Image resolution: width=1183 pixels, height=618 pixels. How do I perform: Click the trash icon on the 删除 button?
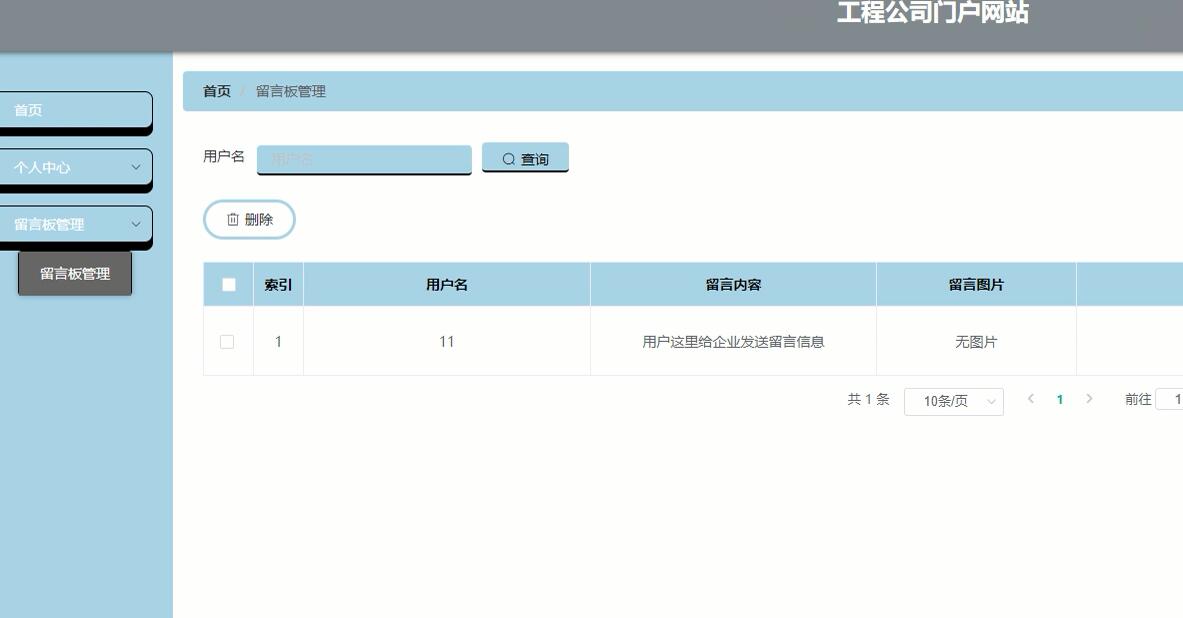click(x=232, y=220)
